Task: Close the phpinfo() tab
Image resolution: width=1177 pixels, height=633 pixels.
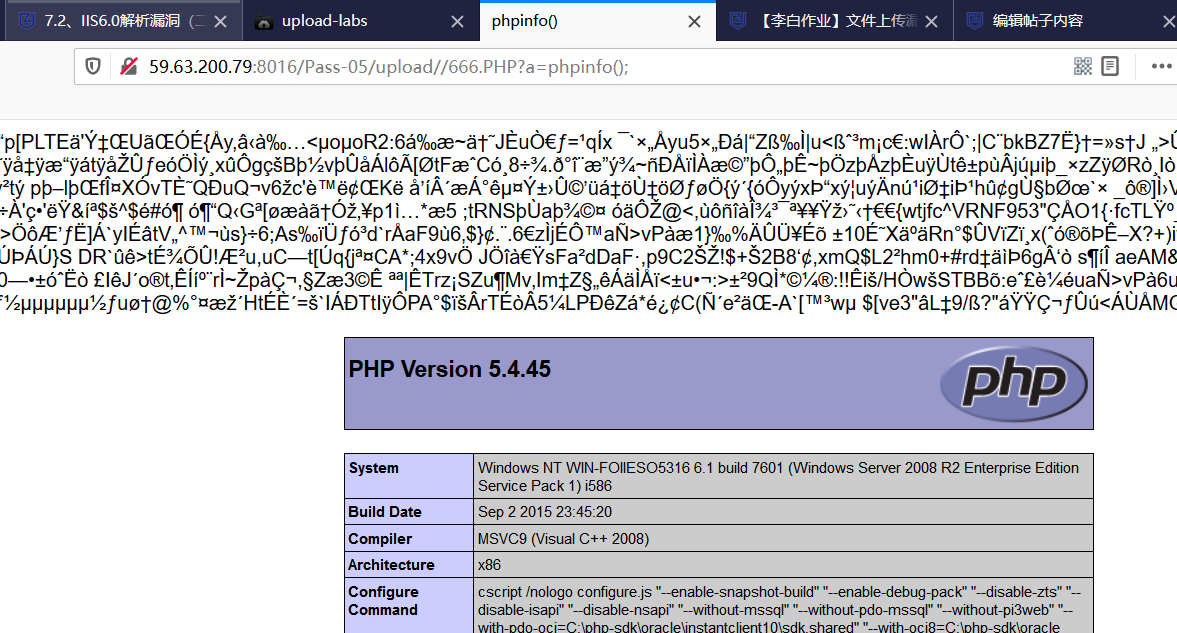Action: pos(694,22)
